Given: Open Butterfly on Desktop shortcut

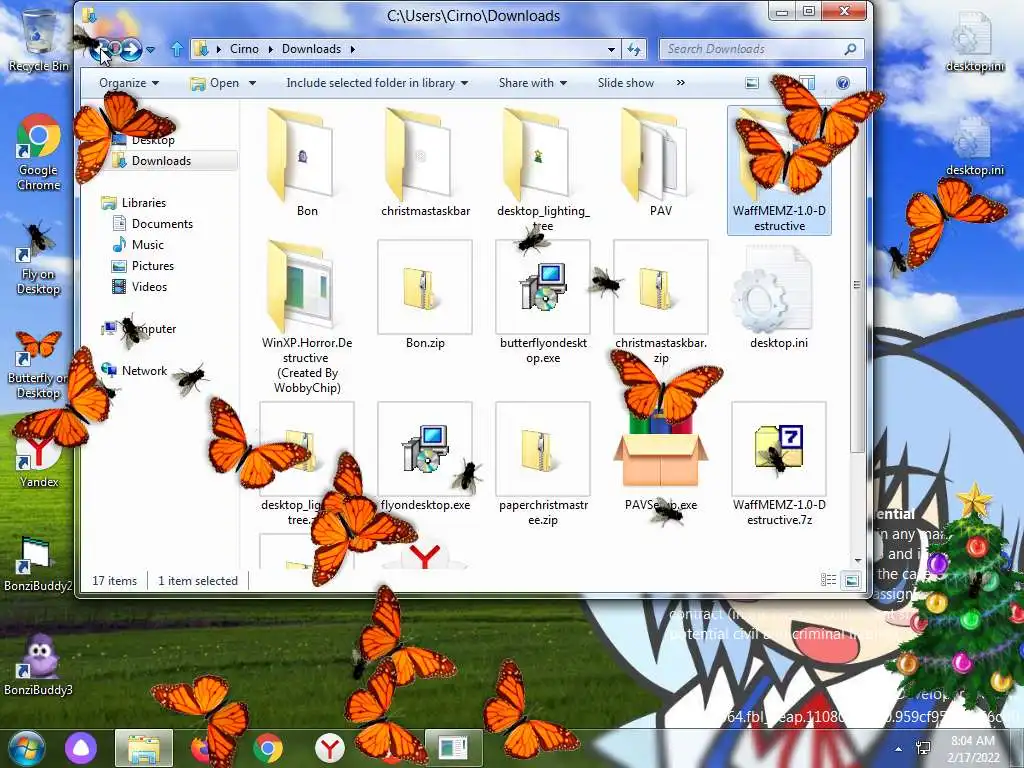Looking at the screenshot, I should [x=39, y=364].
